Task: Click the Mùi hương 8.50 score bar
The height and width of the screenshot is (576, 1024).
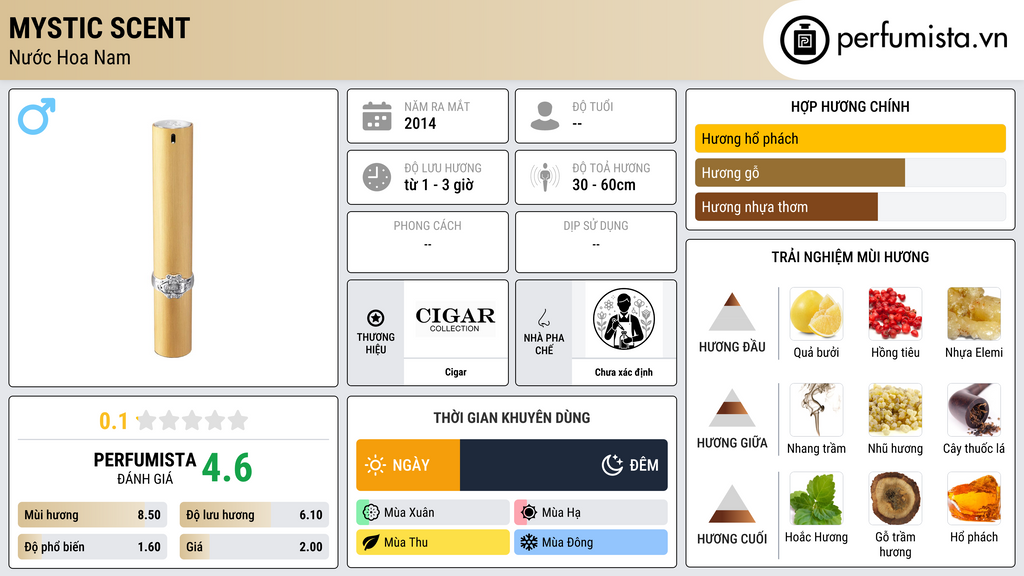Action: (x=92, y=515)
